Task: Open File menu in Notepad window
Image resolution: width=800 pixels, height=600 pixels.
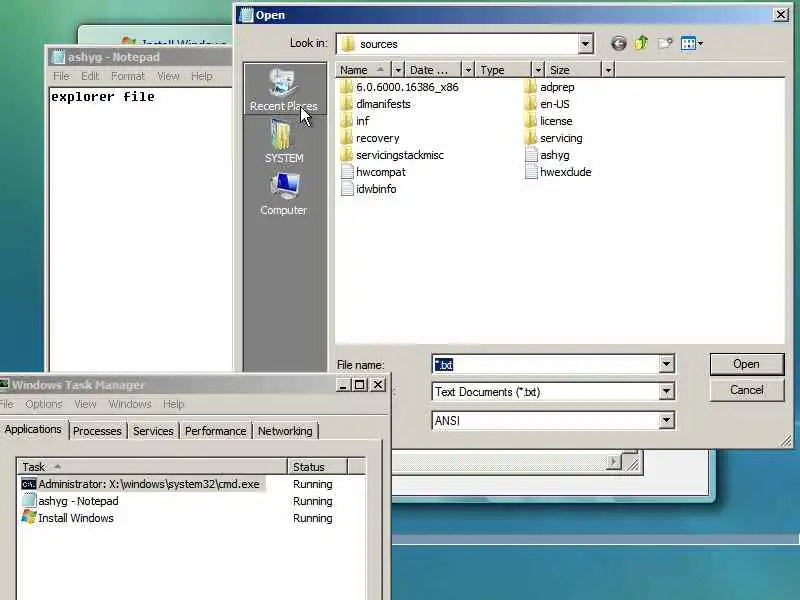Action: pos(61,76)
